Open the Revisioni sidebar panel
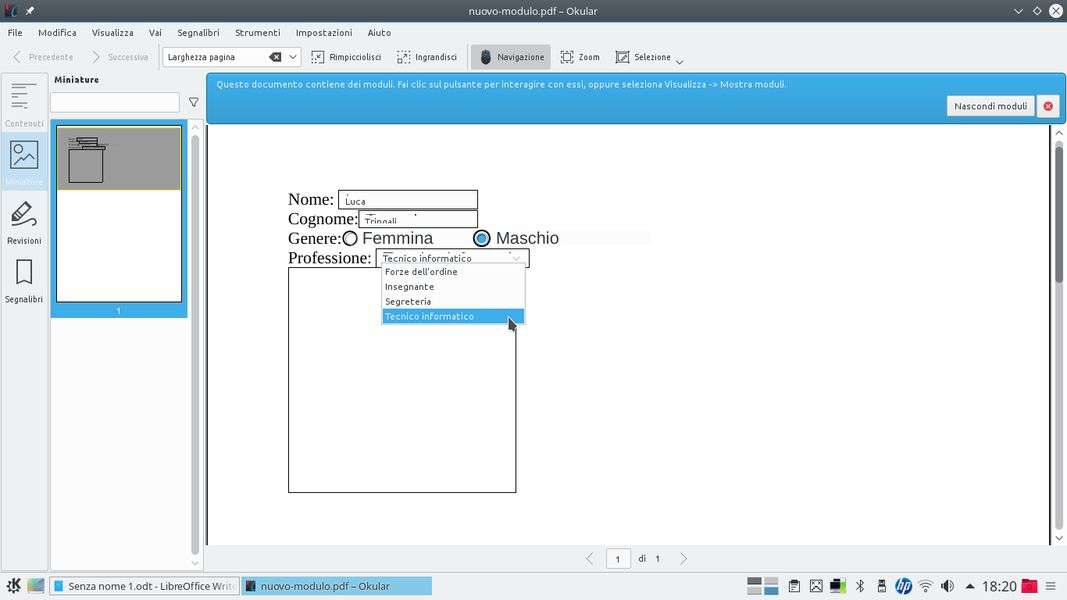The height and width of the screenshot is (600, 1067). (24, 222)
